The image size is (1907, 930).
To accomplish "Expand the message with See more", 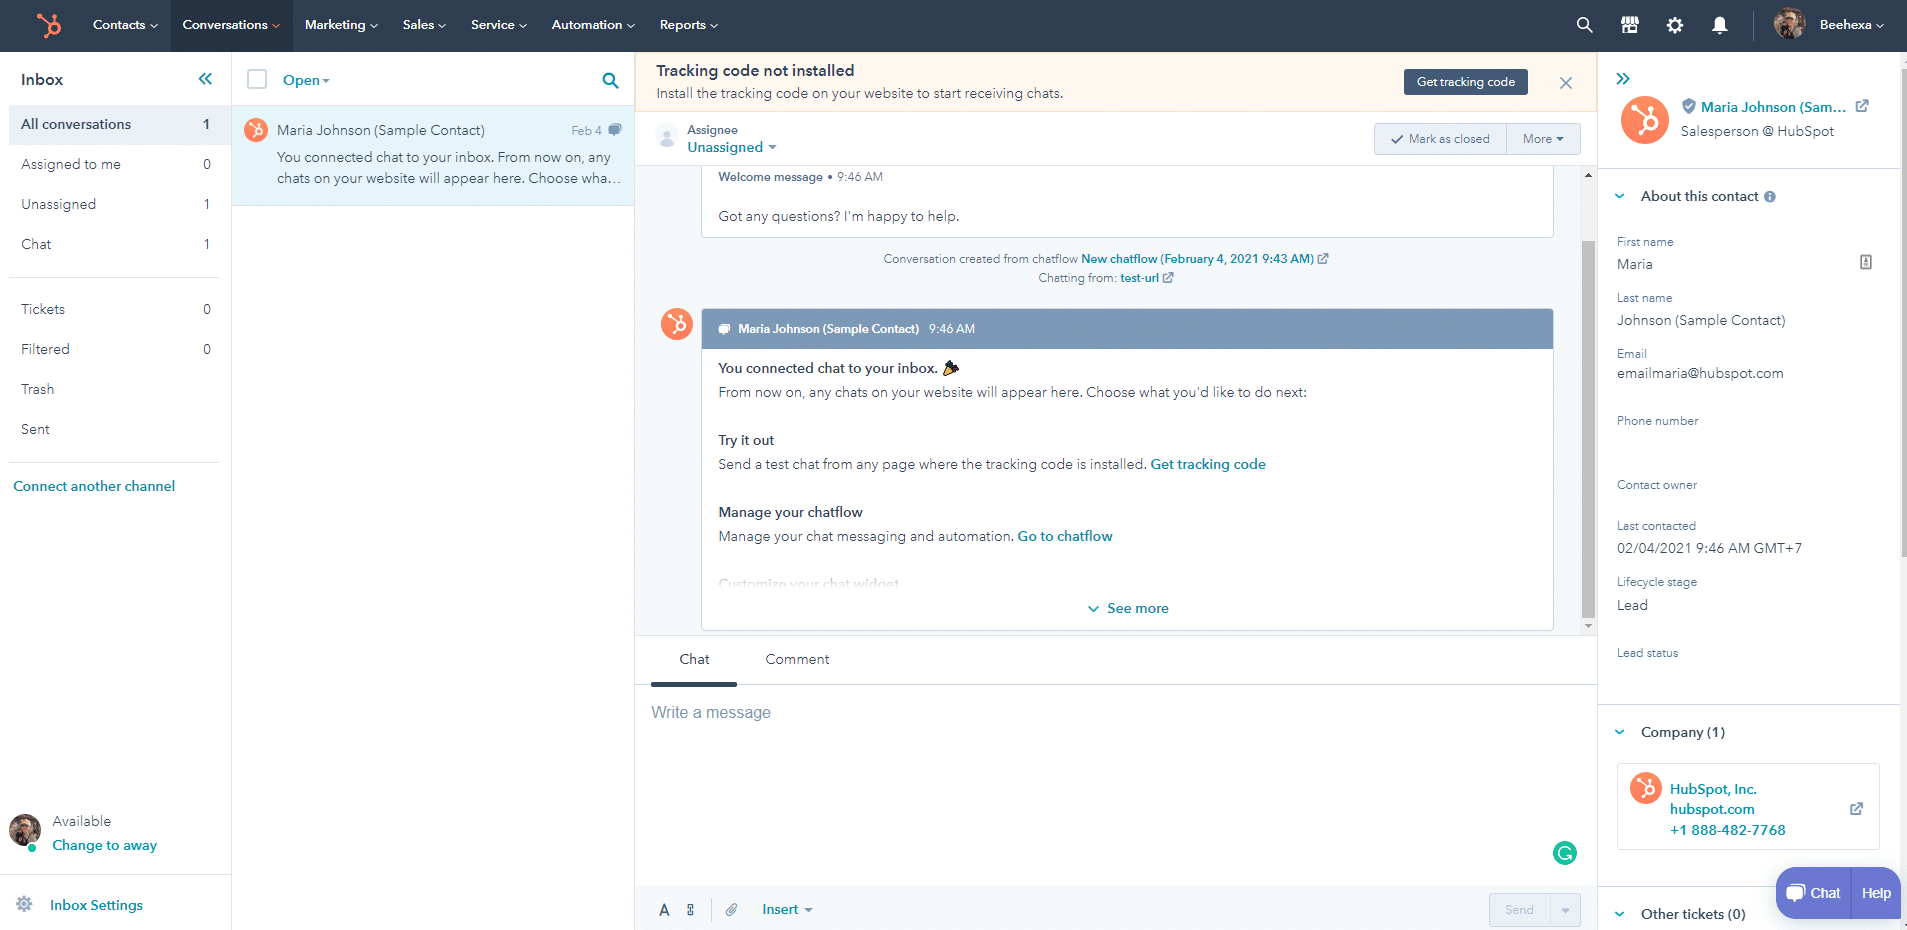I will point(1128,608).
